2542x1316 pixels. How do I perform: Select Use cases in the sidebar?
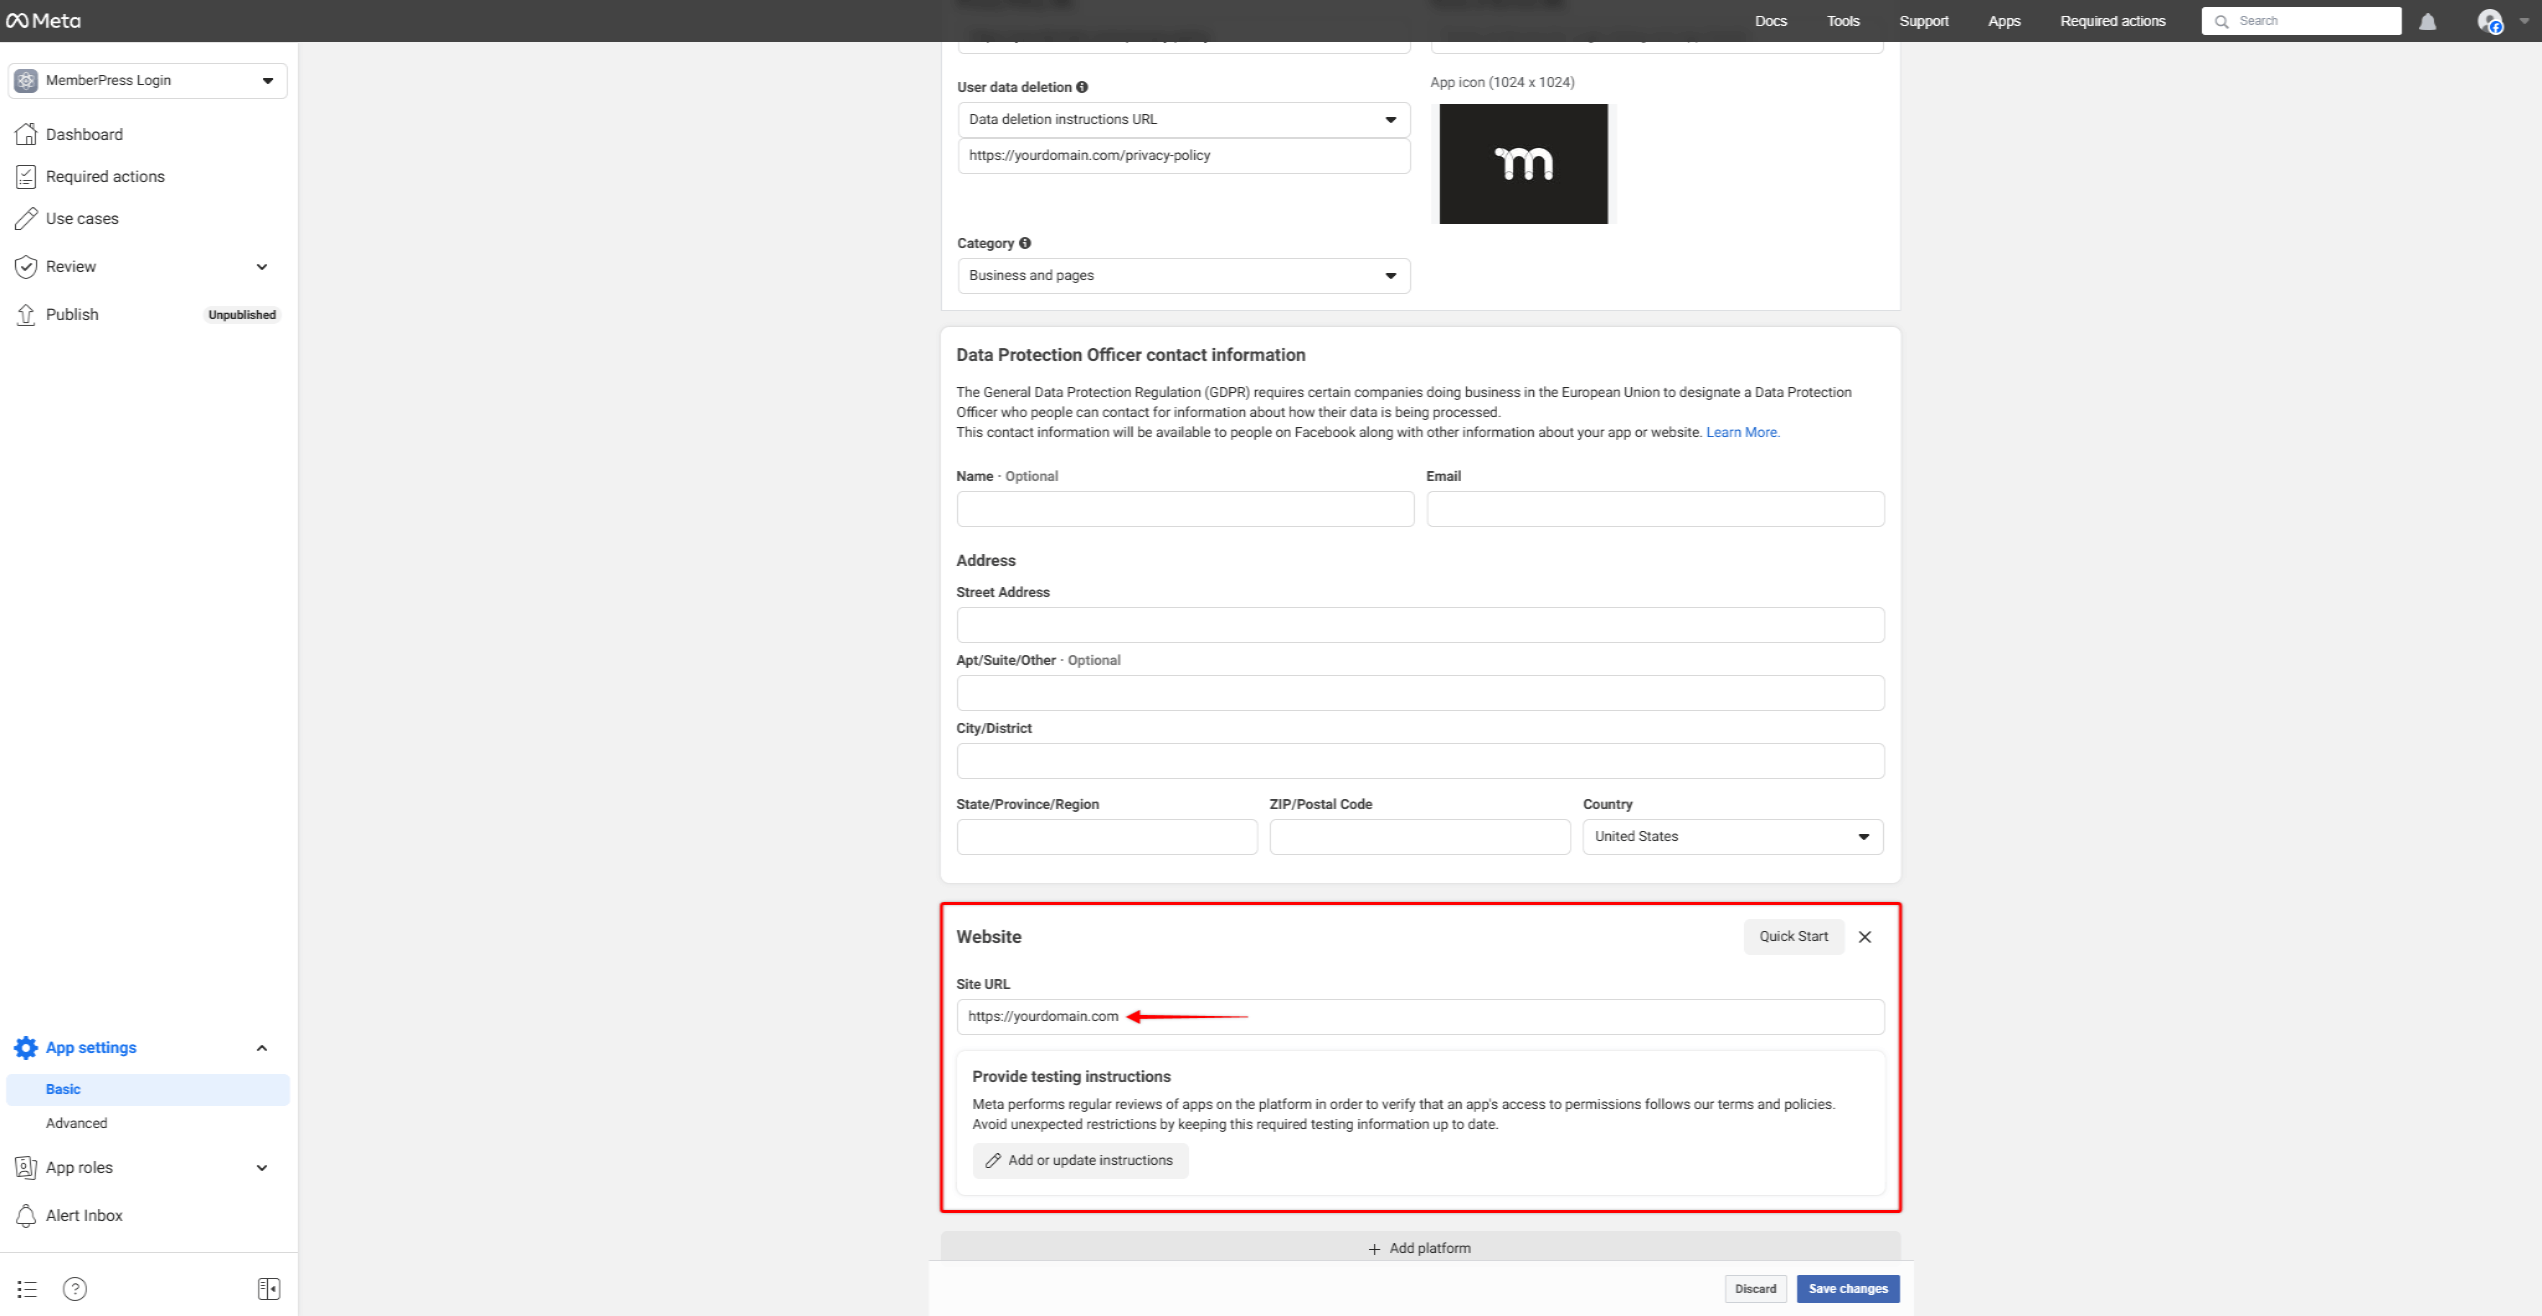[x=82, y=218]
